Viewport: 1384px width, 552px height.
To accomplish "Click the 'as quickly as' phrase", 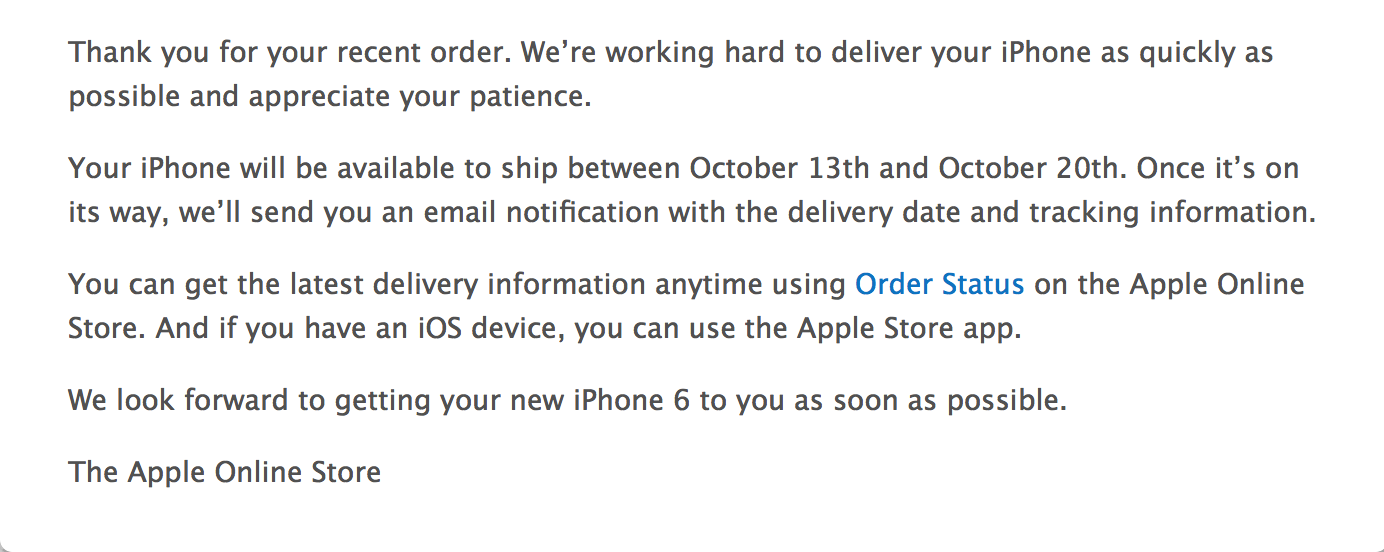I will pyautogui.click(x=1186, y=52).
